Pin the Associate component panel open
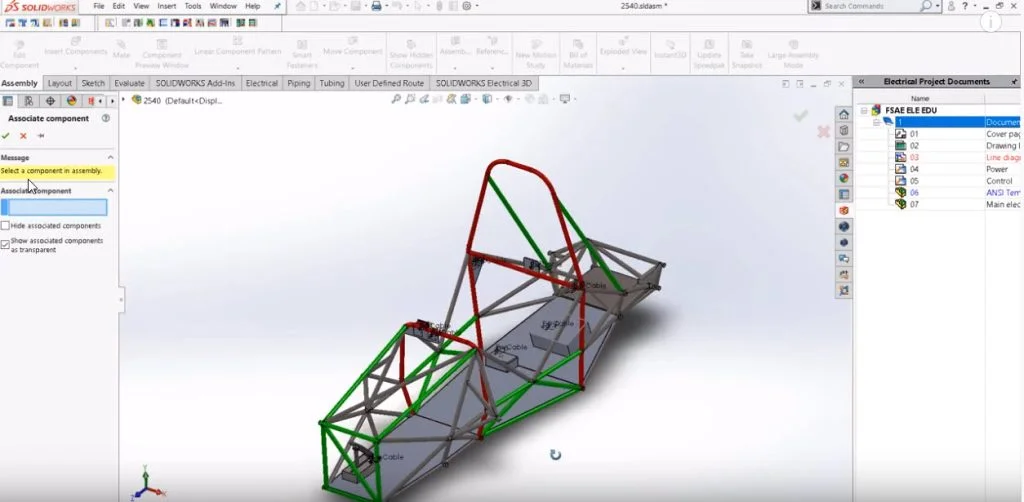This screenshot has width=1024, height=502. point(40,136)
